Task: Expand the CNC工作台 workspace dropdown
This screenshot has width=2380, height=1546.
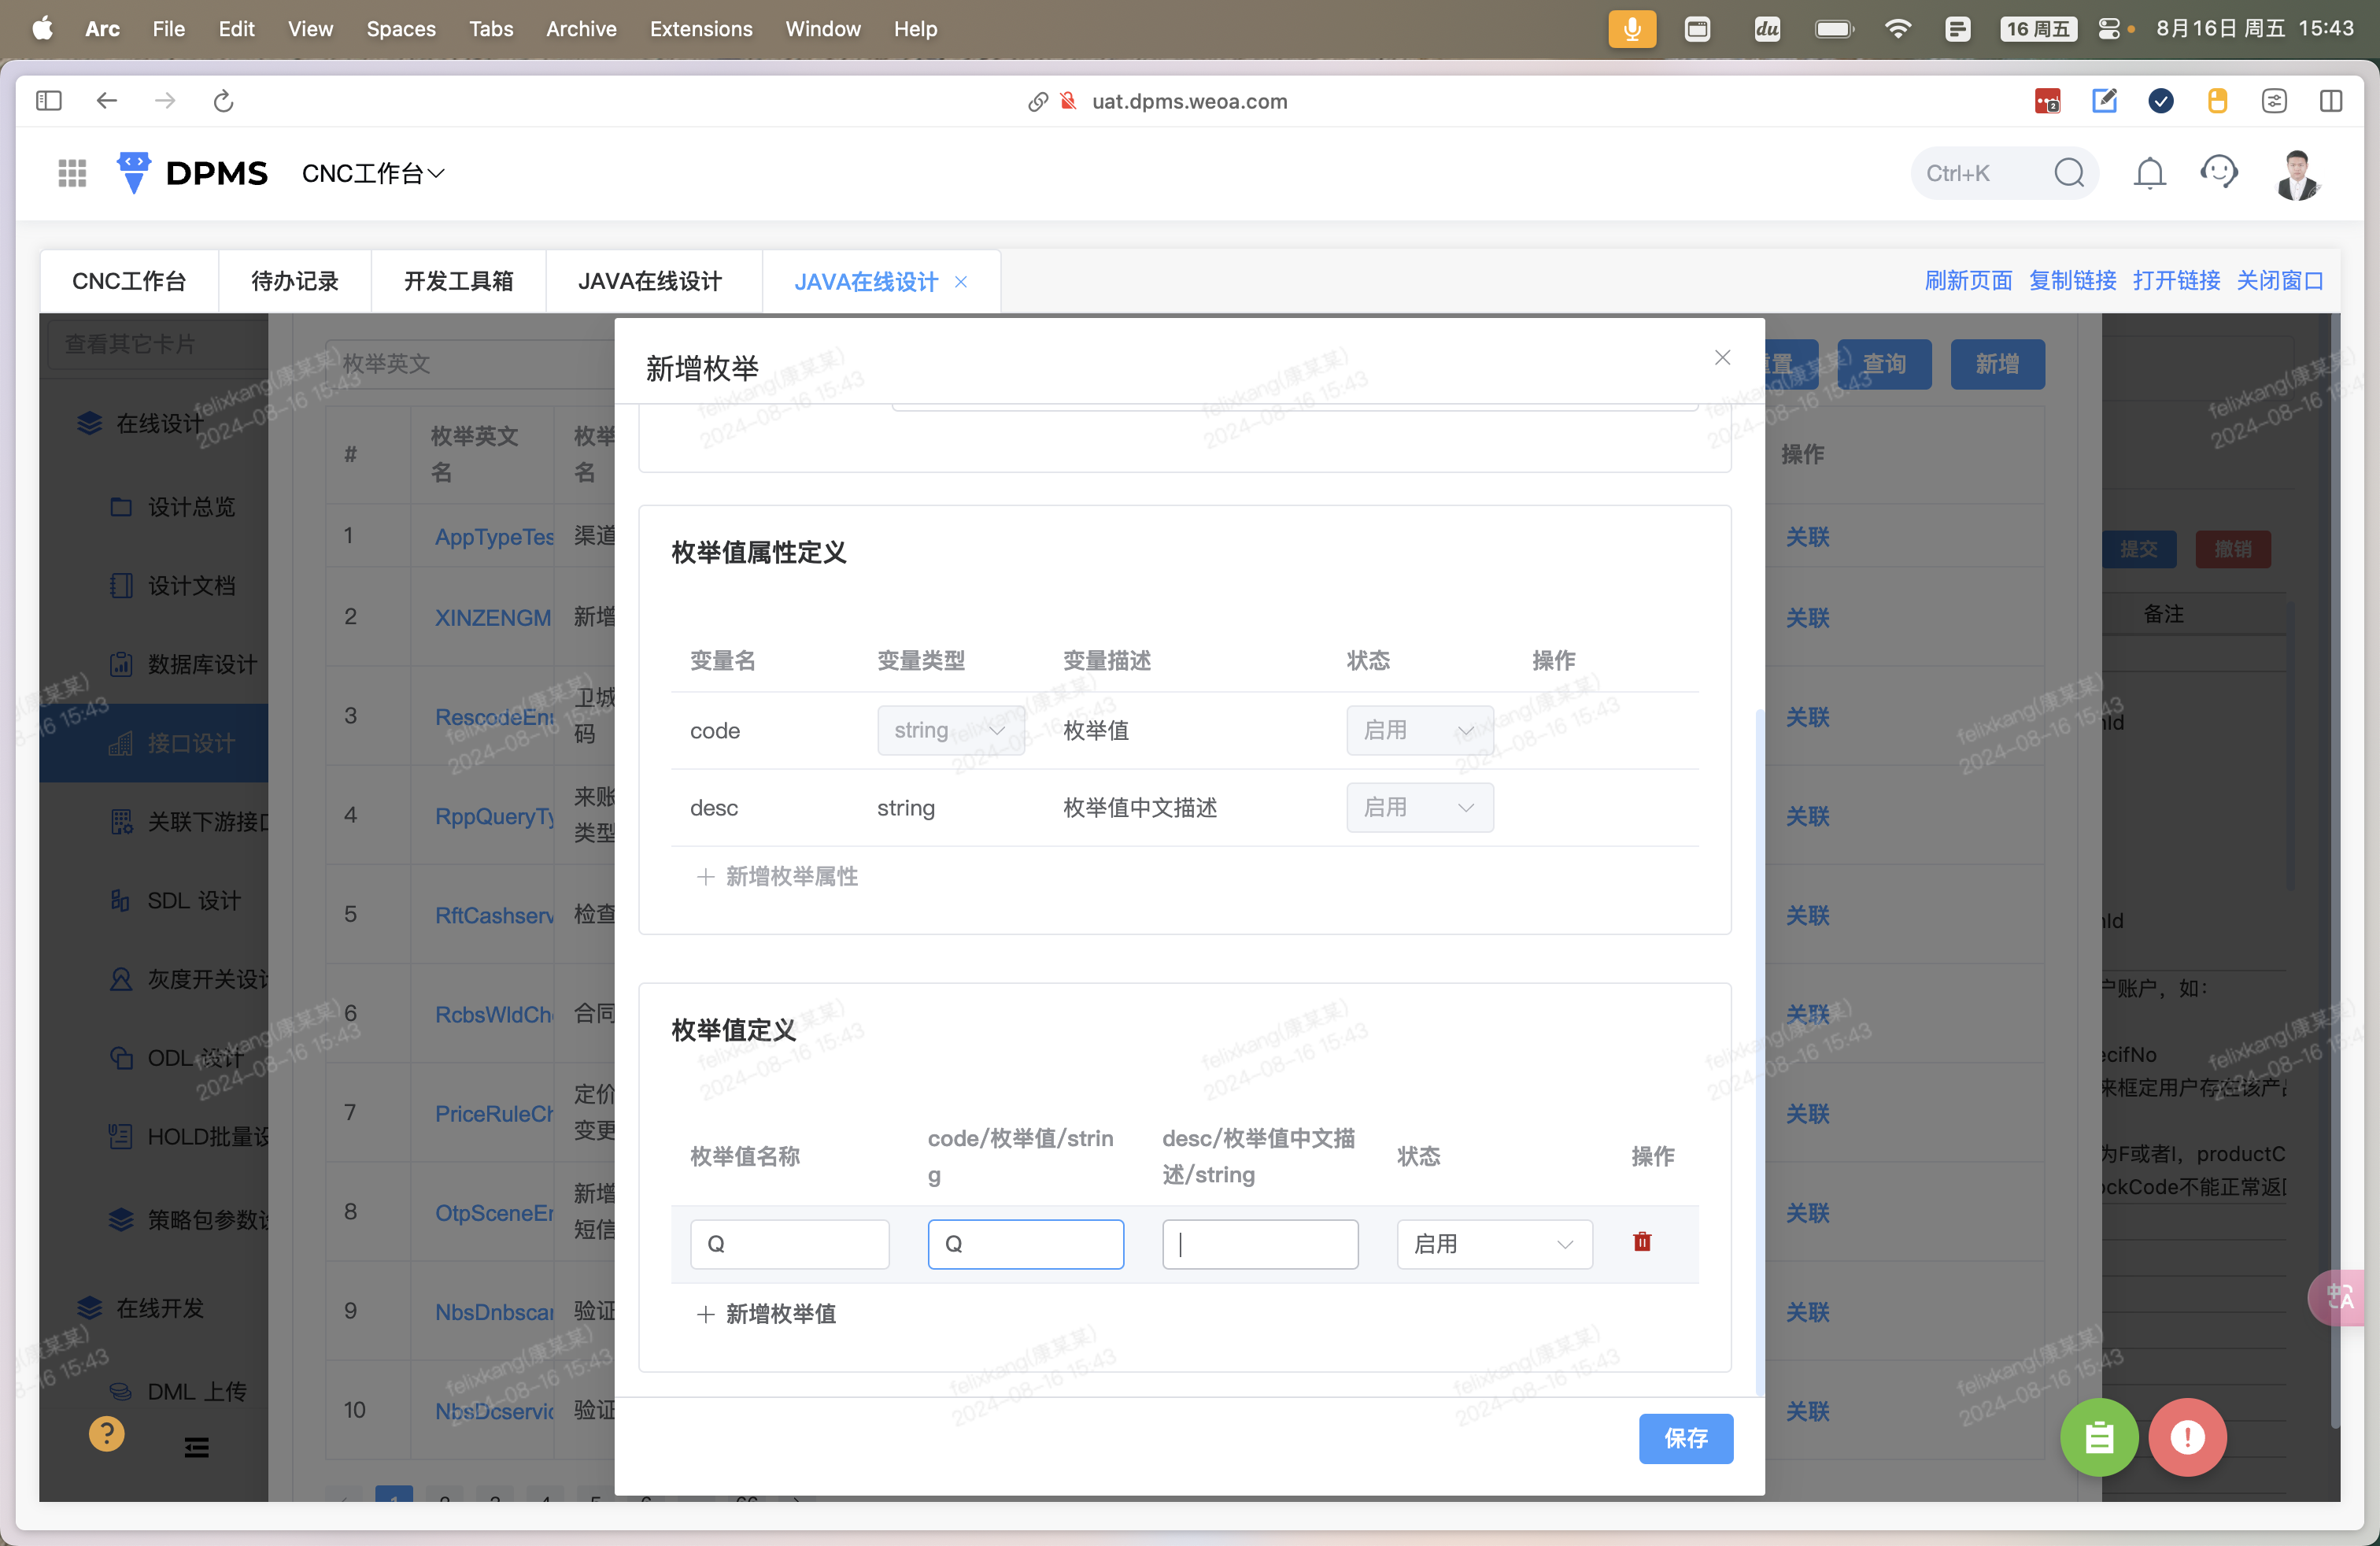Action: 373,173
